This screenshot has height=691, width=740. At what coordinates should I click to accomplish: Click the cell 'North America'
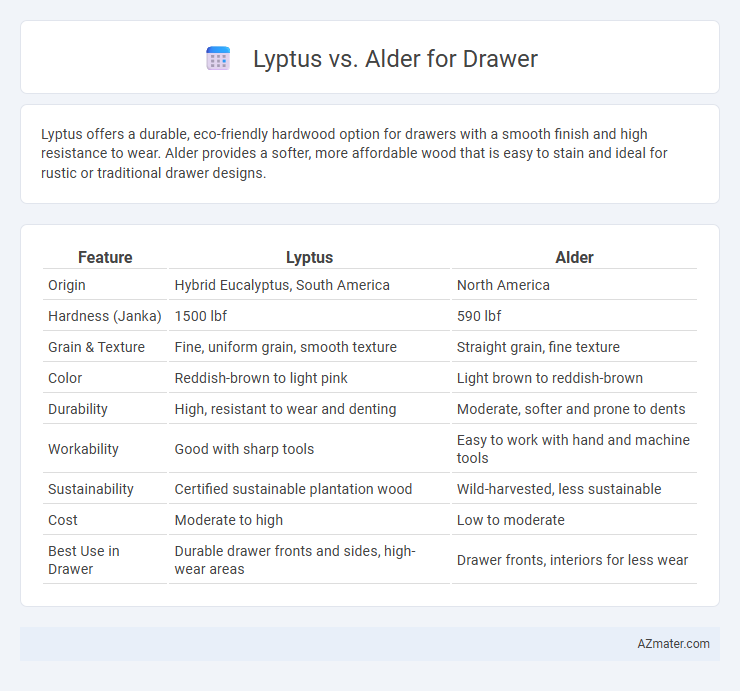pos(503,285)
